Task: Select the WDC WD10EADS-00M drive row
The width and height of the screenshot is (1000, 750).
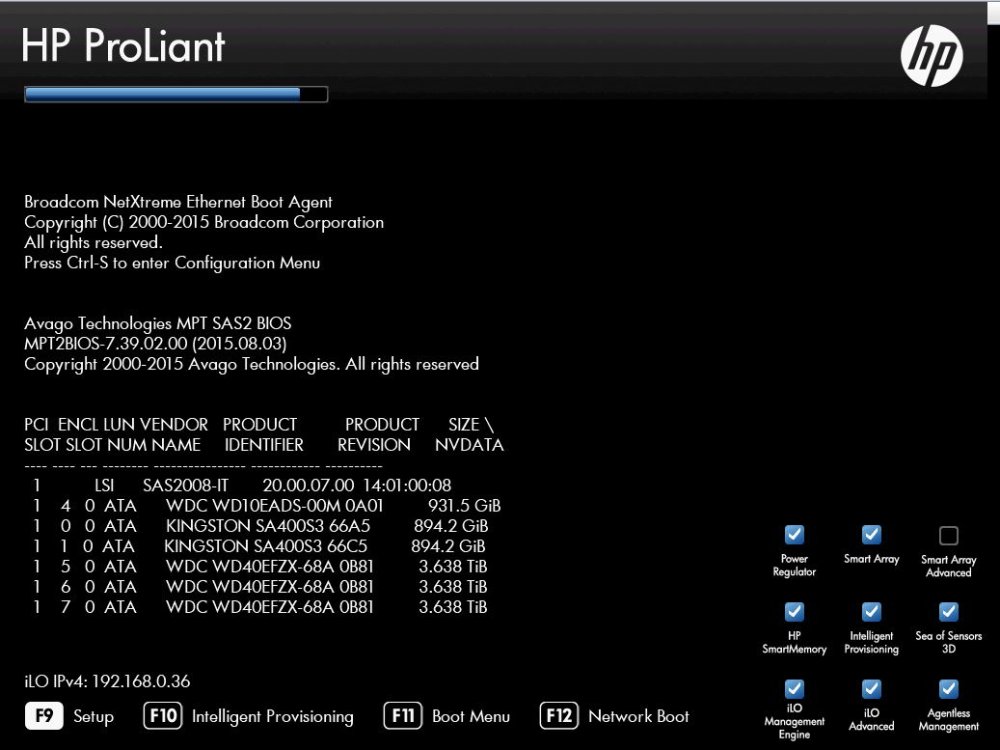Action: tap(267, 506)
